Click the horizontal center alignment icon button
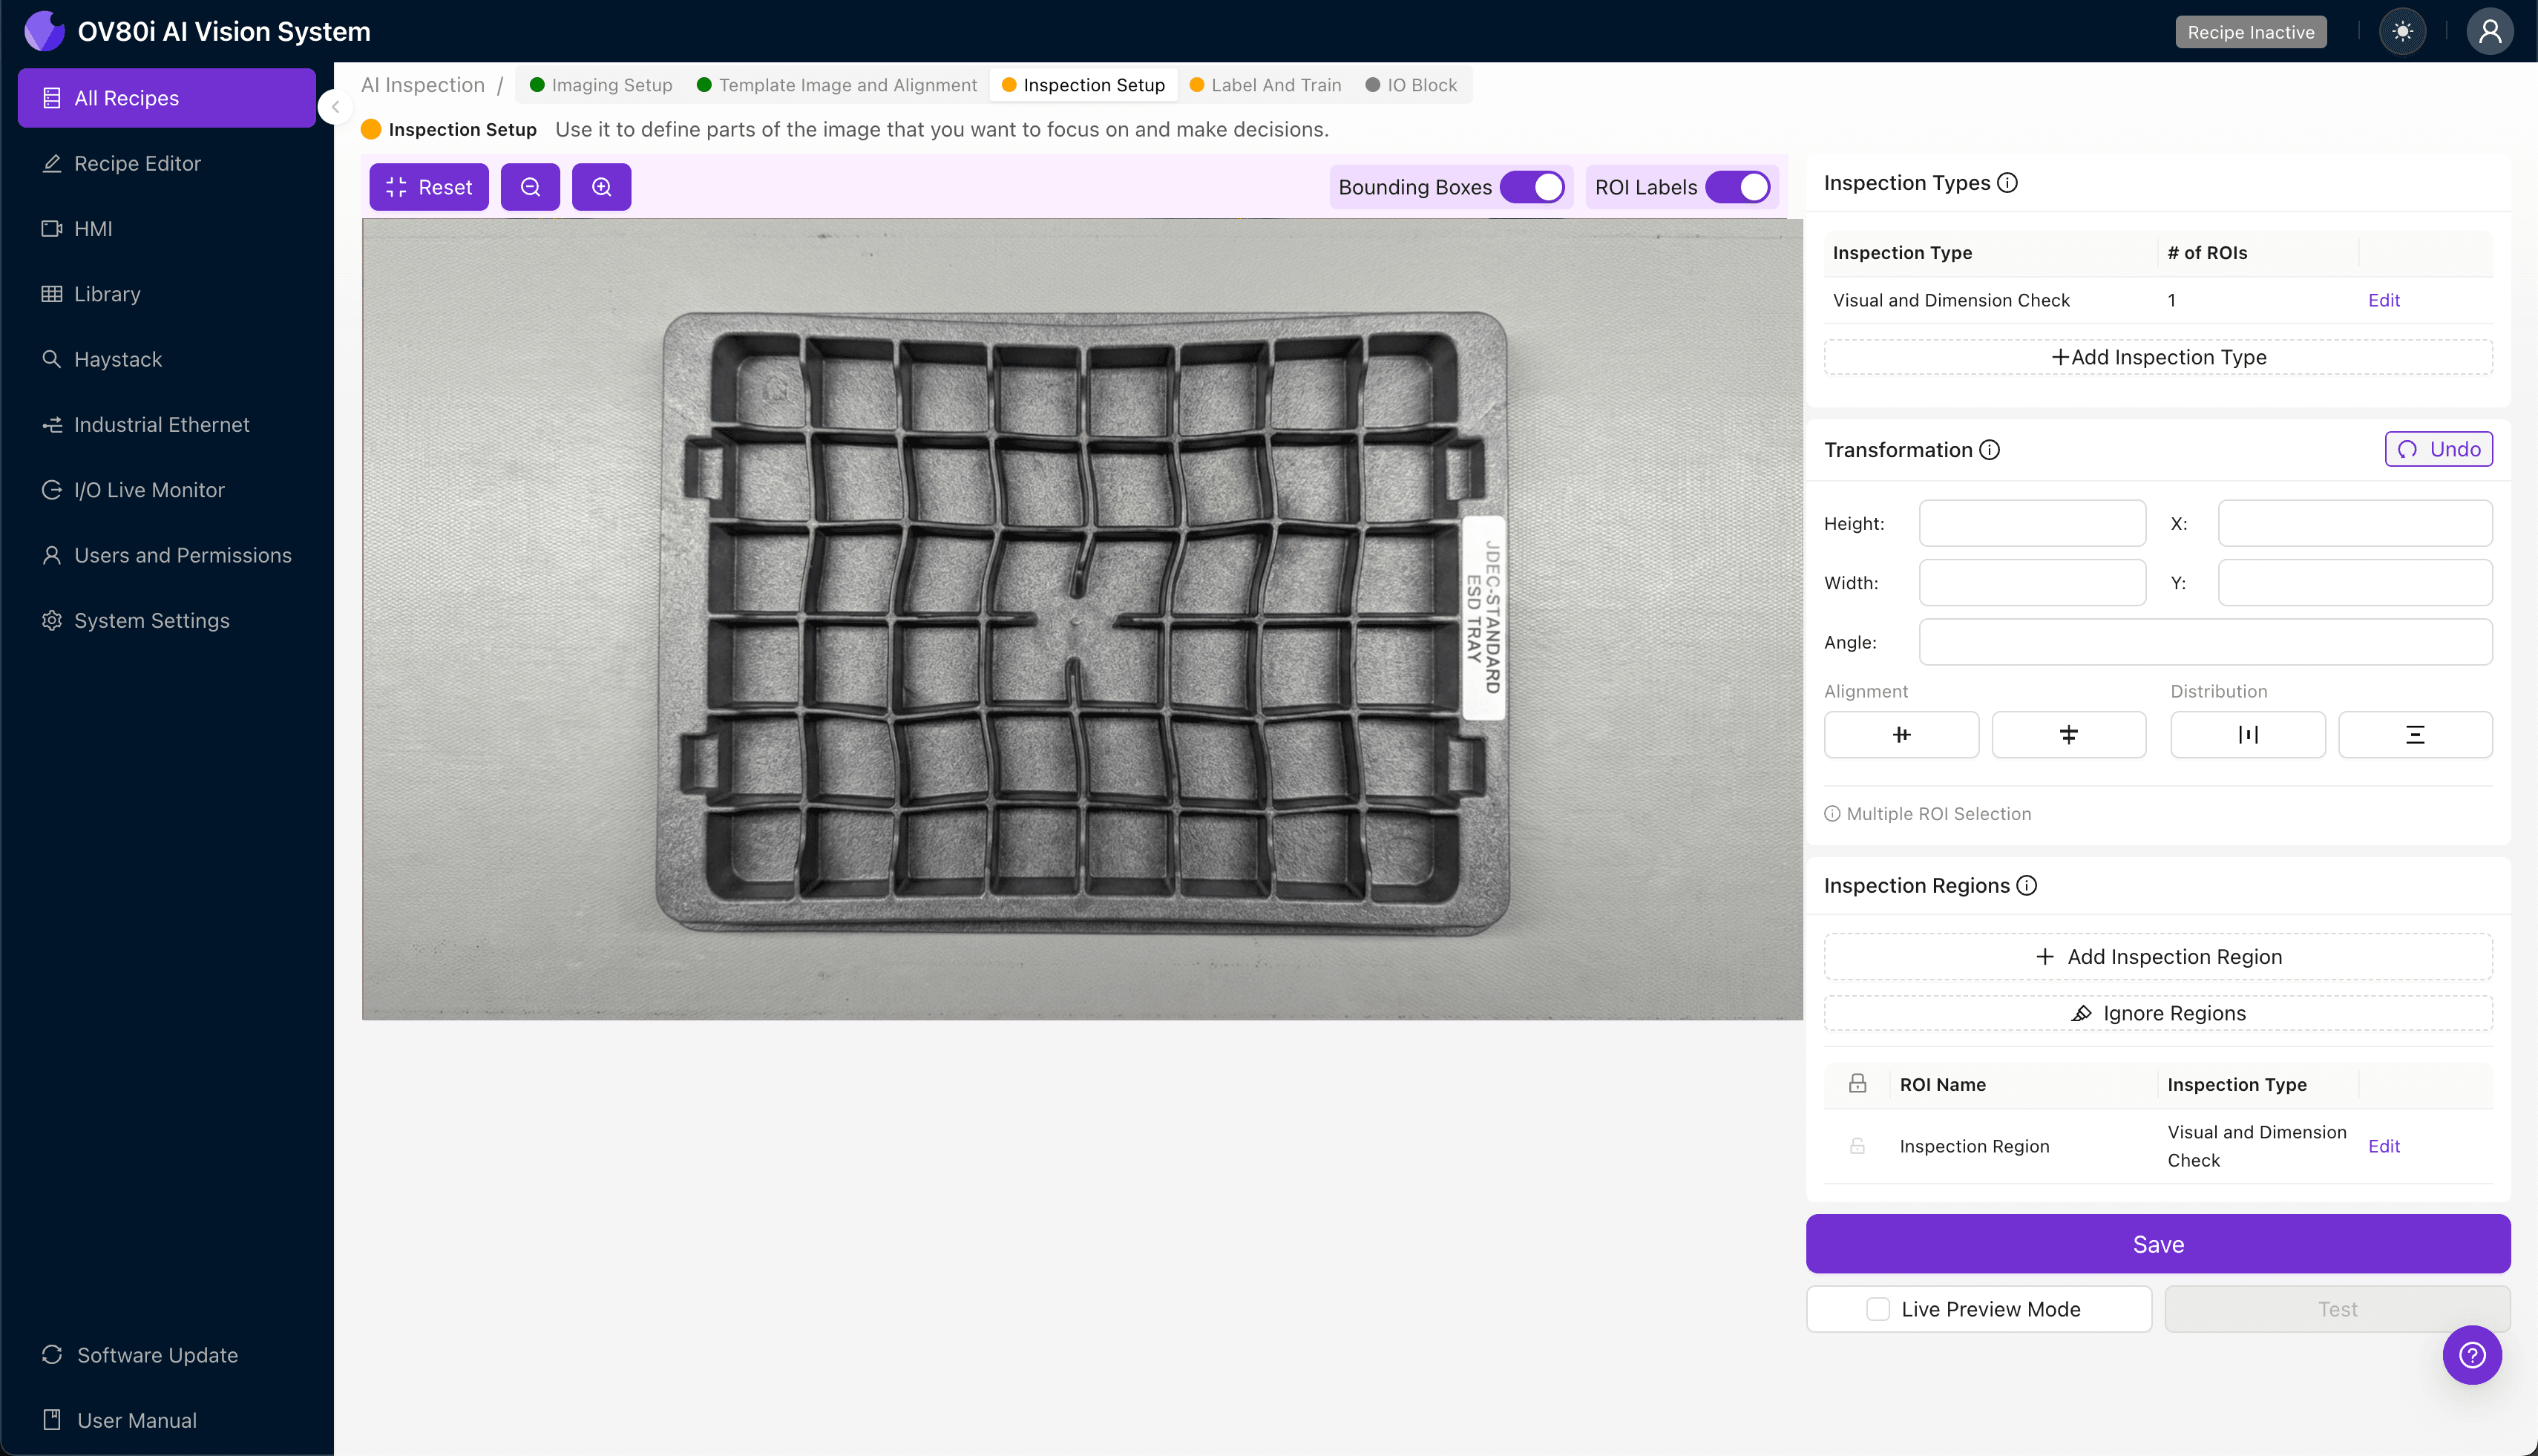 coord(1901,735)
